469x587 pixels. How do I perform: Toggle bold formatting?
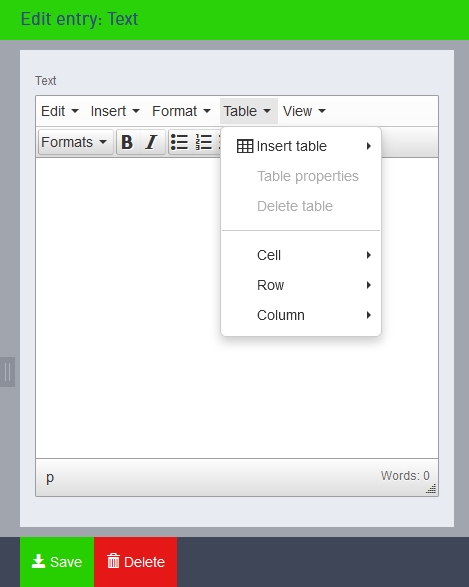tap(127, 142)
